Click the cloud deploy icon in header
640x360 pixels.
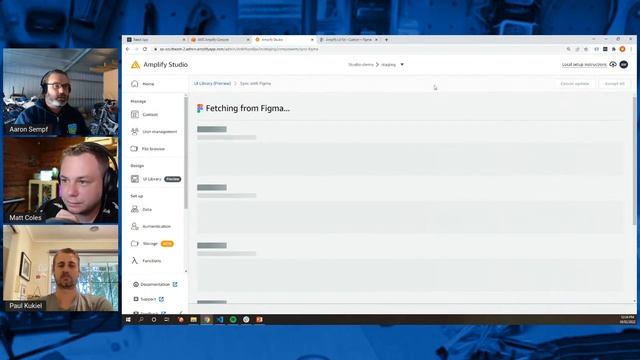[x=613, y=64]
